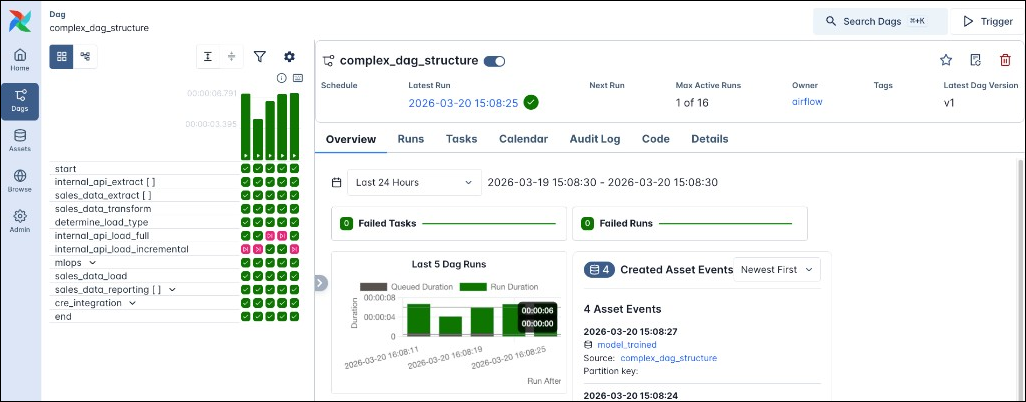Open the airflow owner link
The height and width of the screenshot is (402, 1026).
pos(807,101)
